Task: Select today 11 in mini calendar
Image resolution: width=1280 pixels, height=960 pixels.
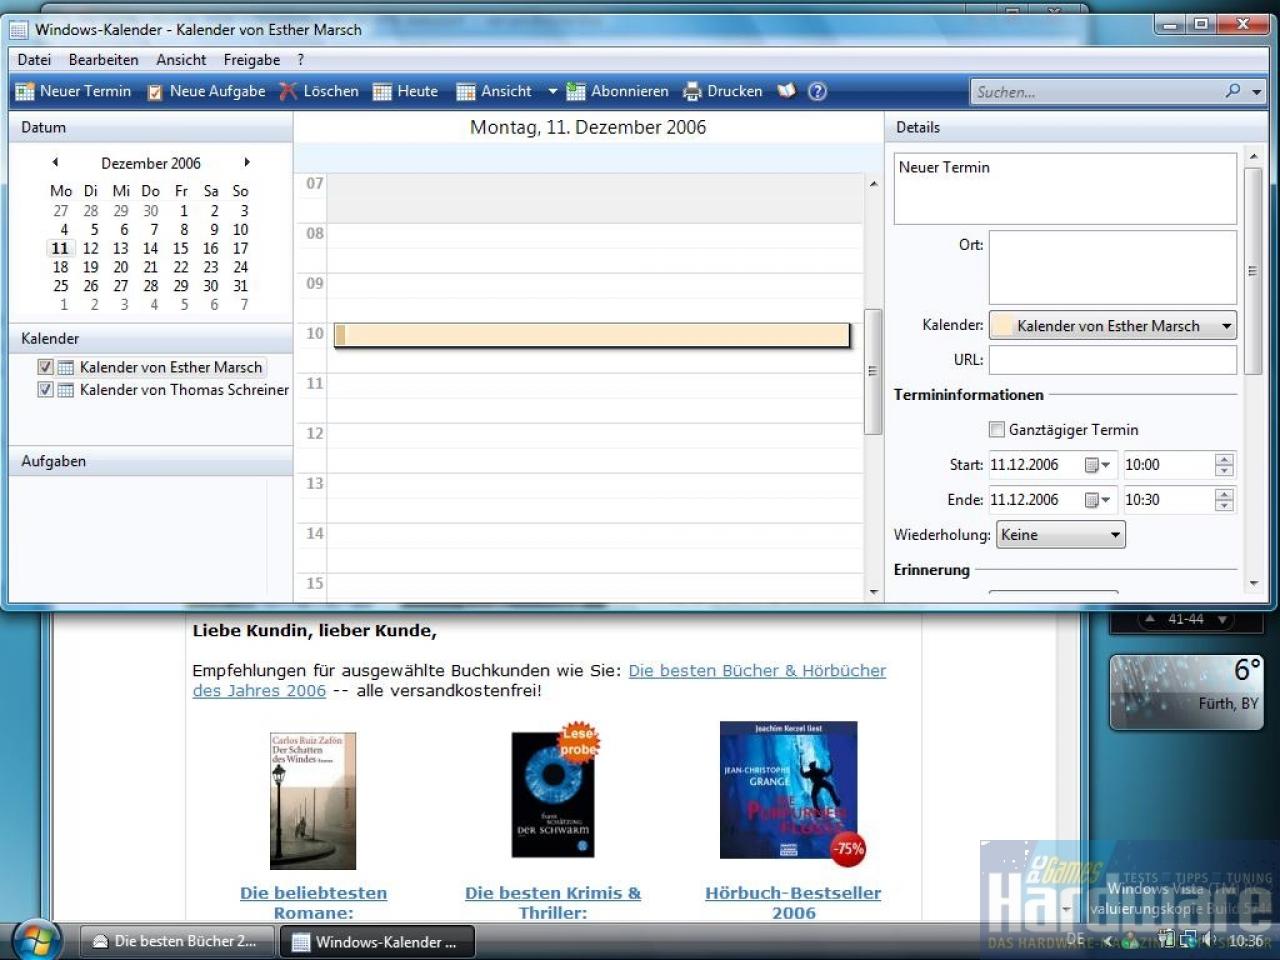Action: pos(60,248)
